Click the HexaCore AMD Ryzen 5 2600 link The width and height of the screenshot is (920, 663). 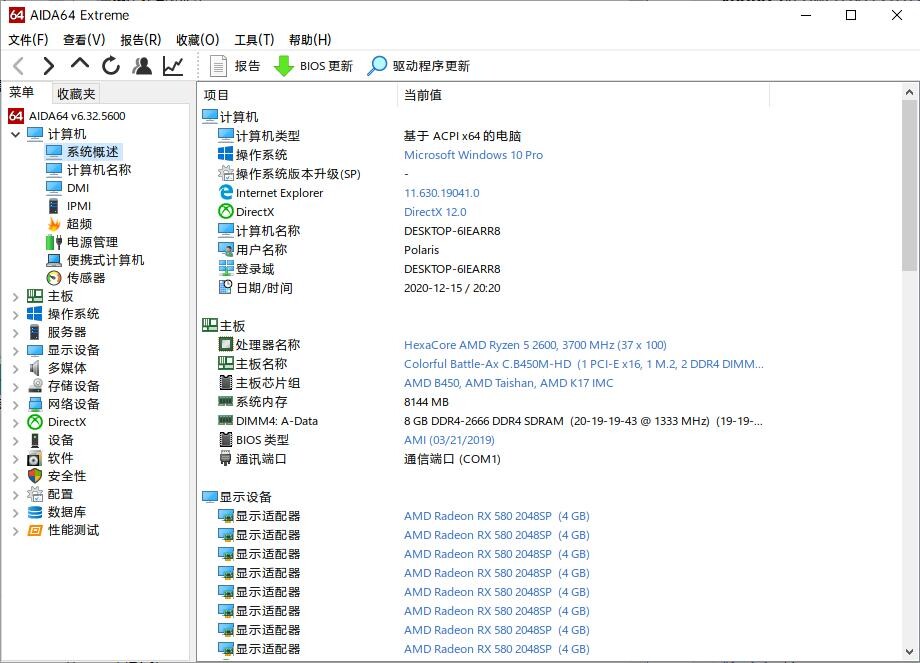pos(534,345)
